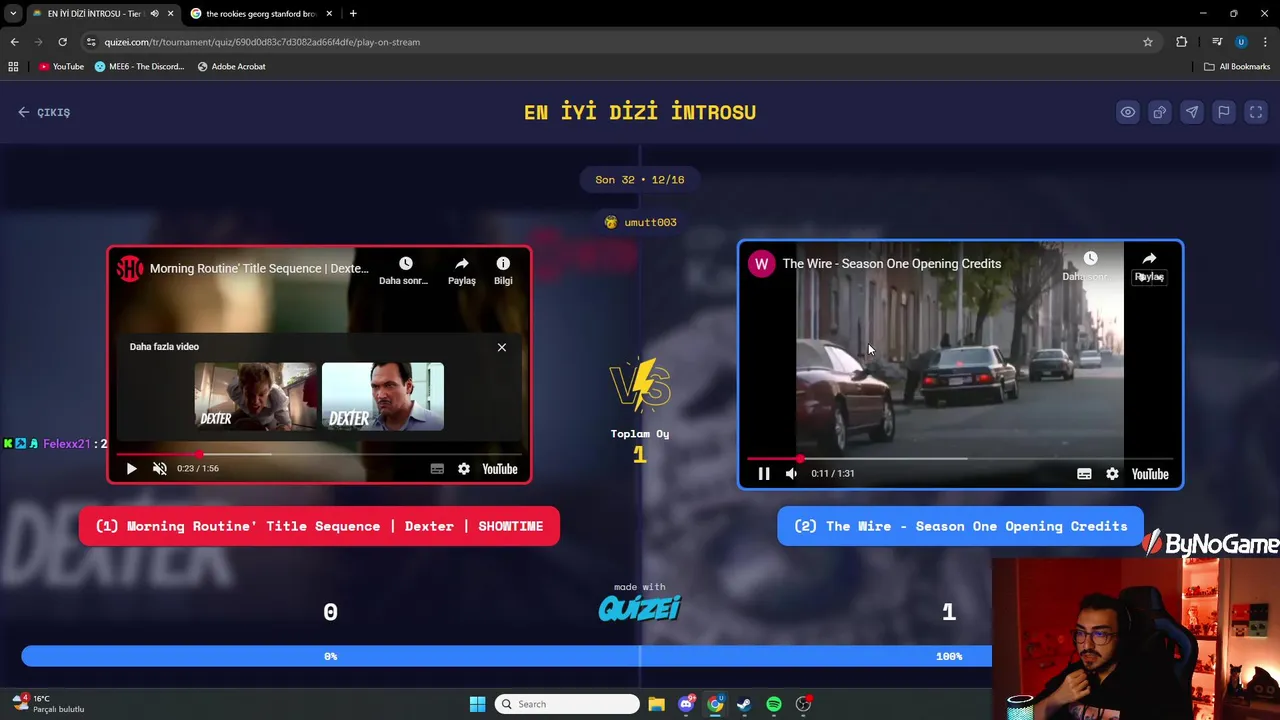
Task: Click the flag report icon in quiz header
Action: tap(1223, 112)
